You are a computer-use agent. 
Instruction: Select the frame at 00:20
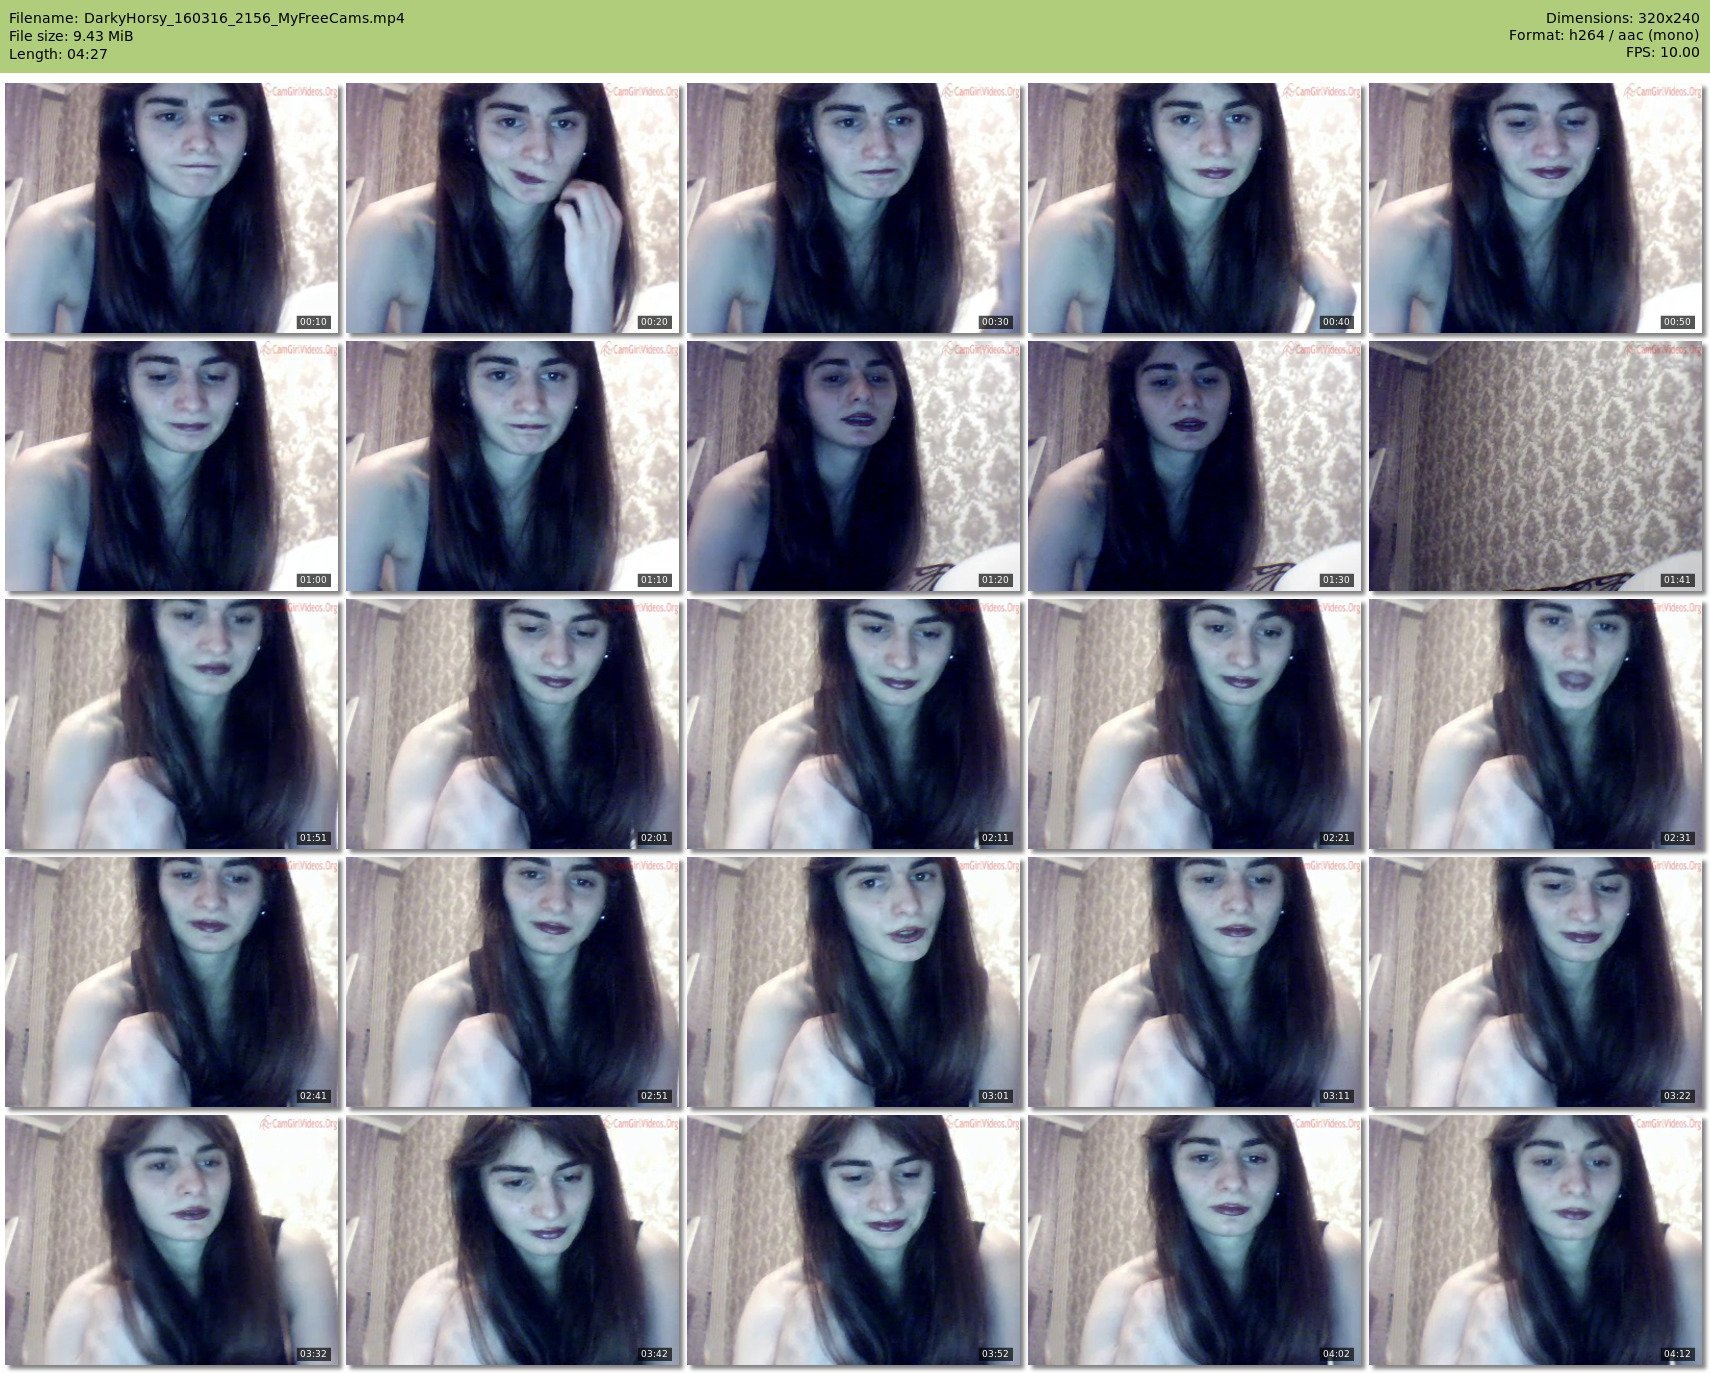pos(513,208)
